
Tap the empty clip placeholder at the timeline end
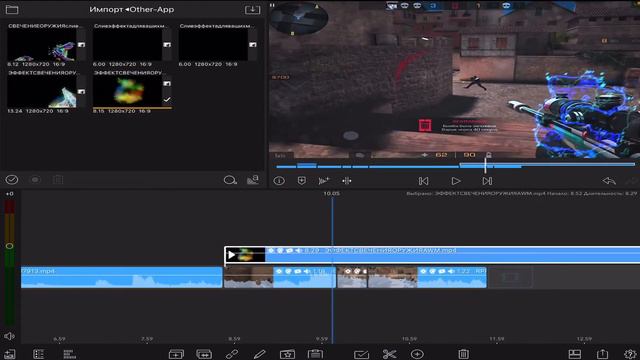point(510,277)
